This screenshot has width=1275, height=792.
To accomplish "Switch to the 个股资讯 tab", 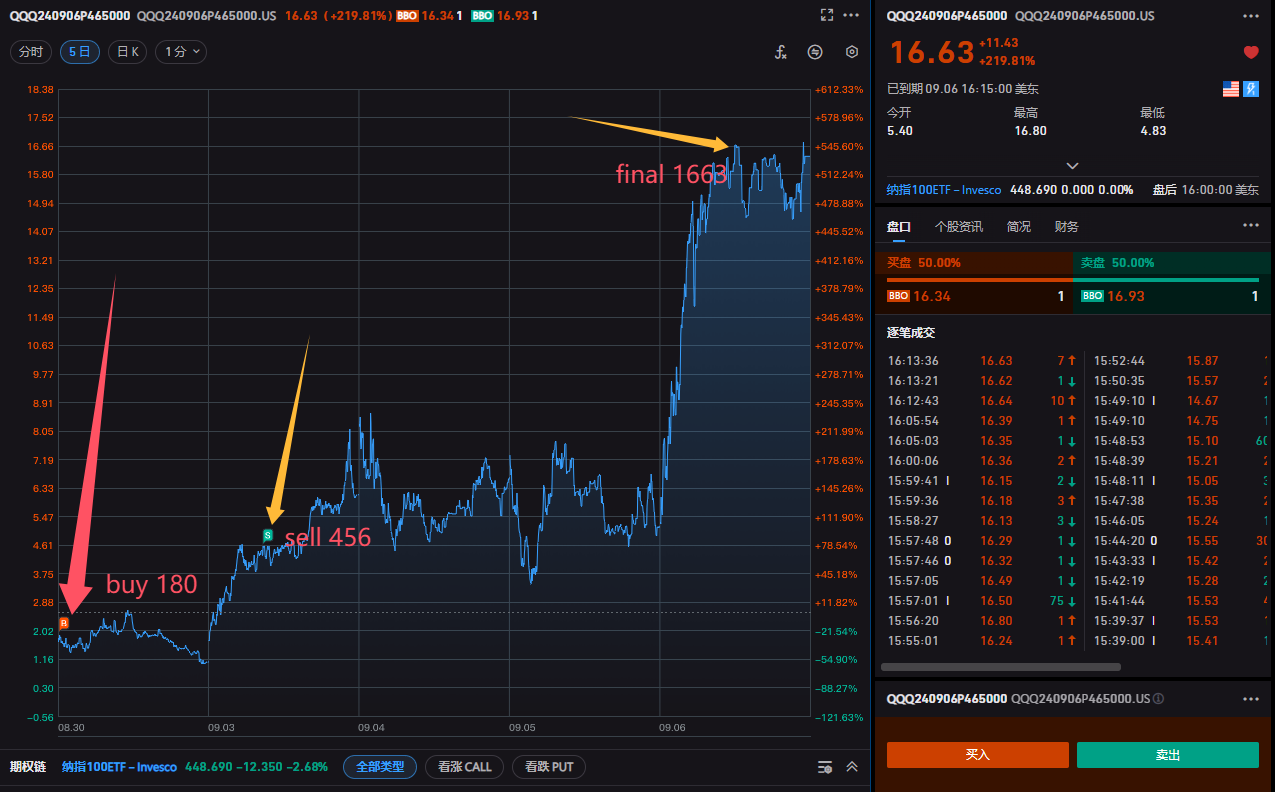I will 958,227.
